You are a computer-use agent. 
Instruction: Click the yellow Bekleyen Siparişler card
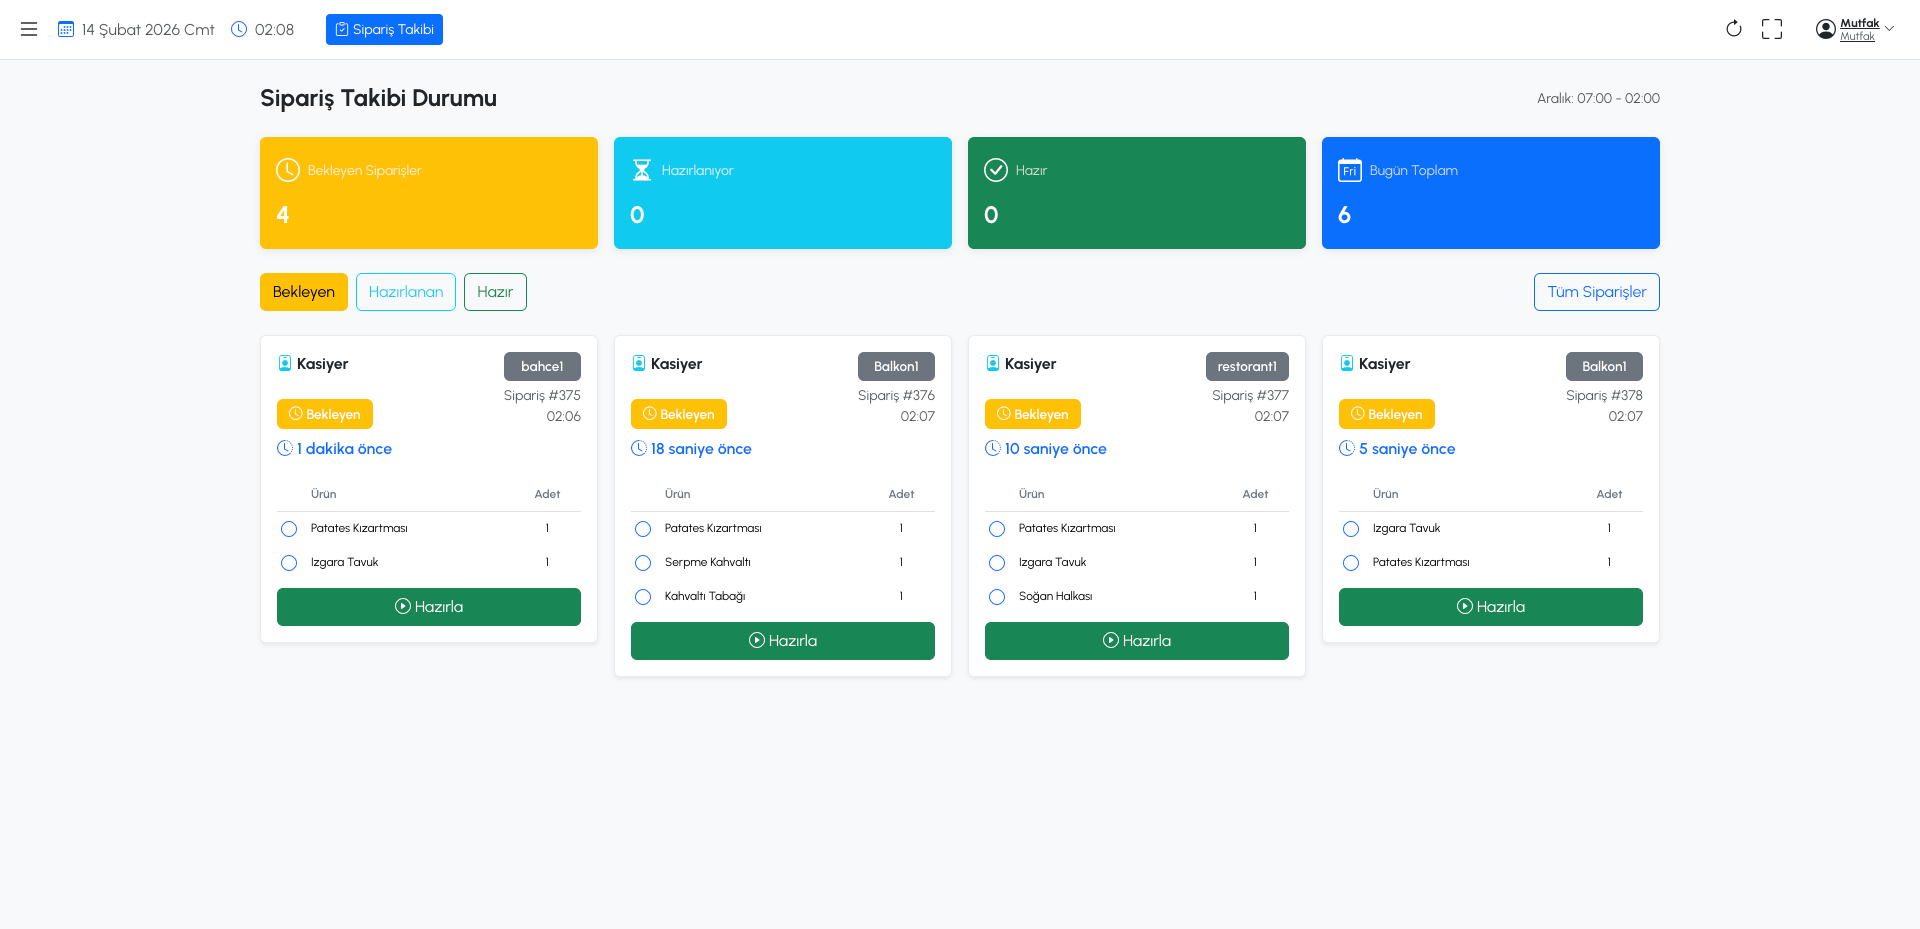(428, 193)
